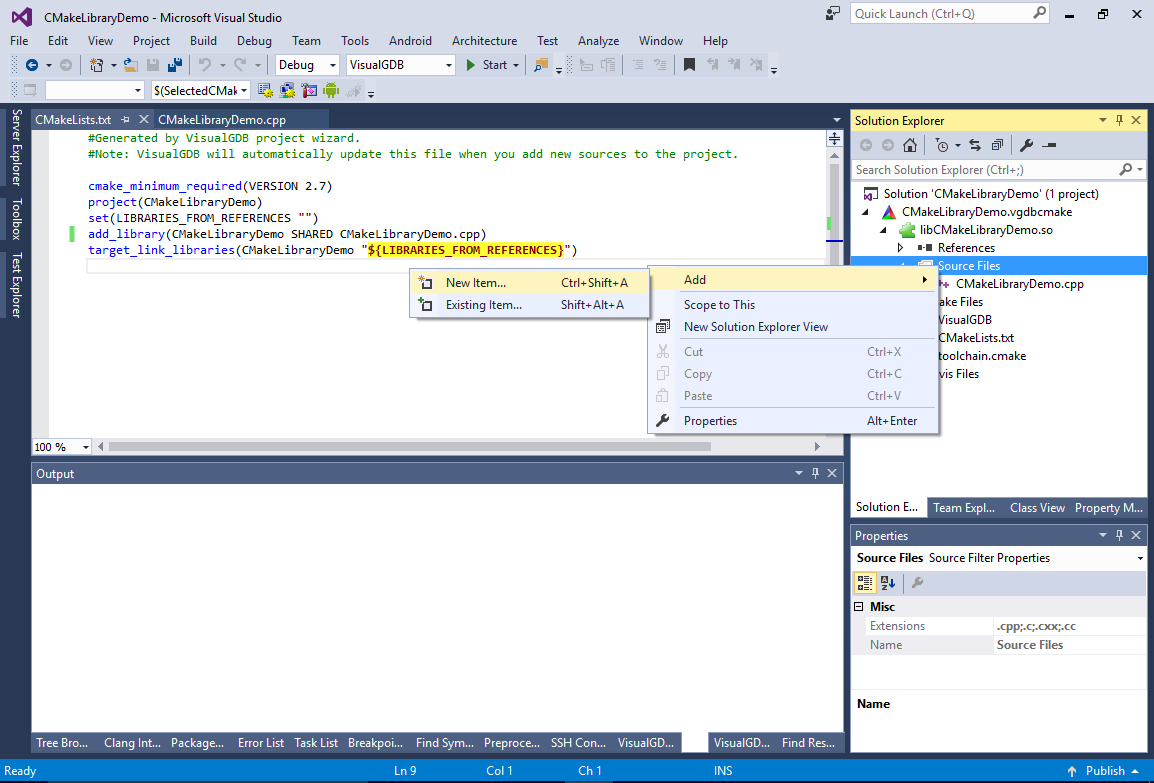Open the Debug configuration dropdown
Viewport: 1154px width, 783px height.
tap(333, 65)
